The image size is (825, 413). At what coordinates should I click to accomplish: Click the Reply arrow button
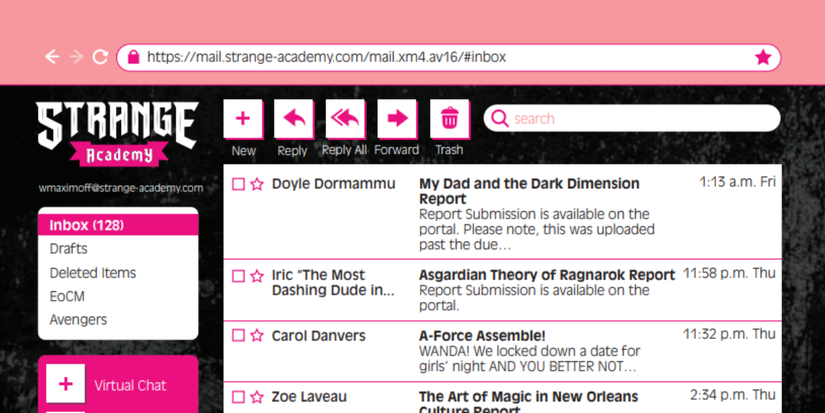[294, 118]
